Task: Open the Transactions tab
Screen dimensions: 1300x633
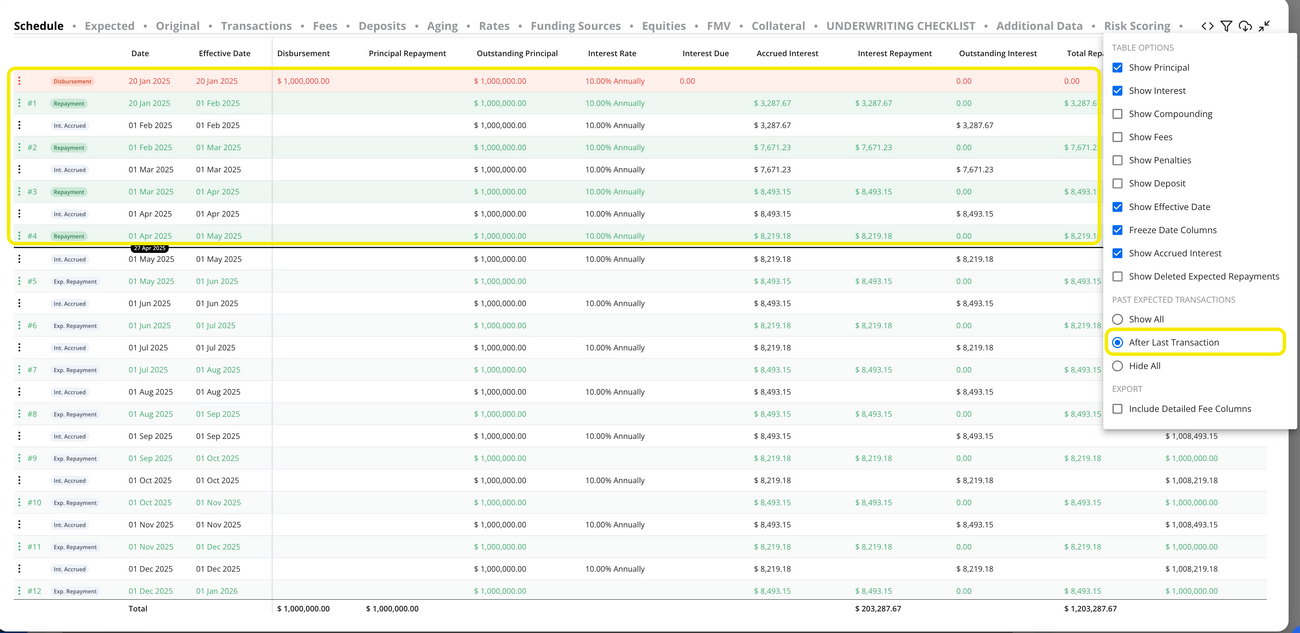Action: [x=256, y=26]
